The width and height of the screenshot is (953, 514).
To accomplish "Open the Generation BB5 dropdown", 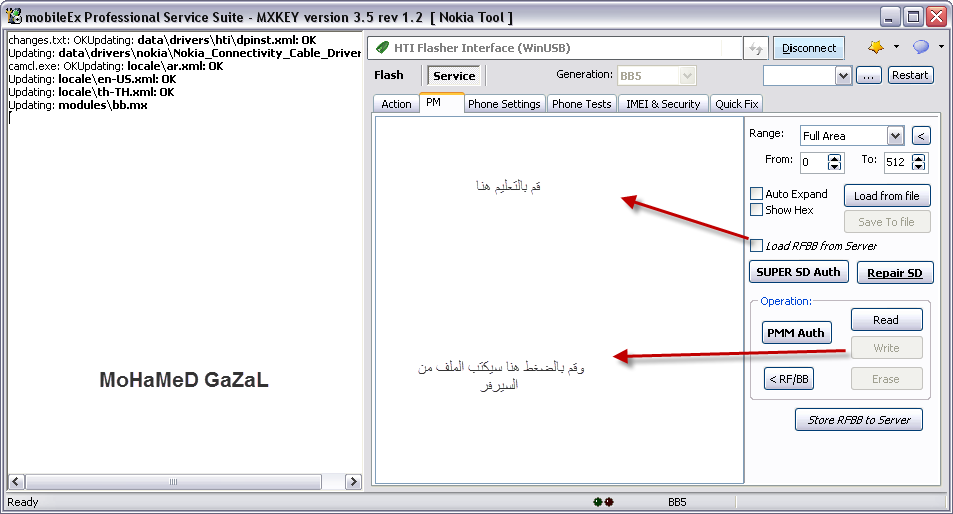I will [x=687, y=76].
